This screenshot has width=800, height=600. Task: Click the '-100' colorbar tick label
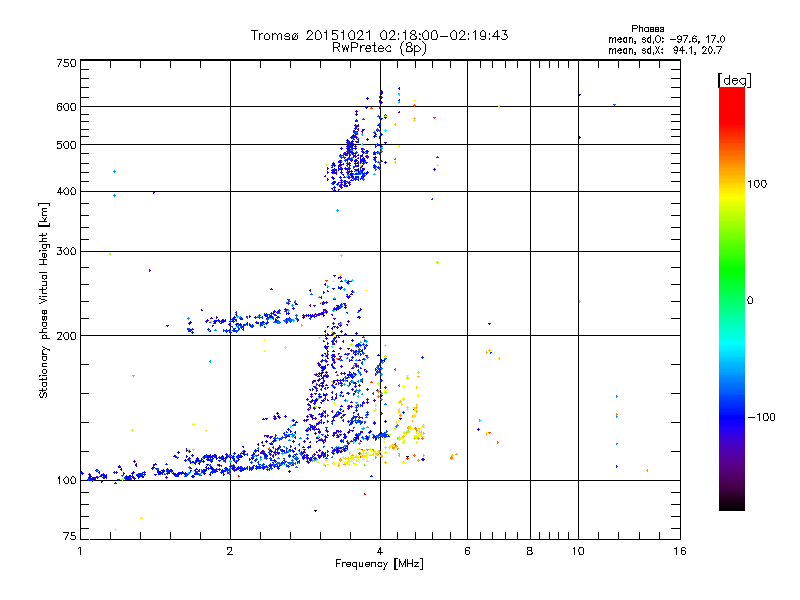point(762,417)
